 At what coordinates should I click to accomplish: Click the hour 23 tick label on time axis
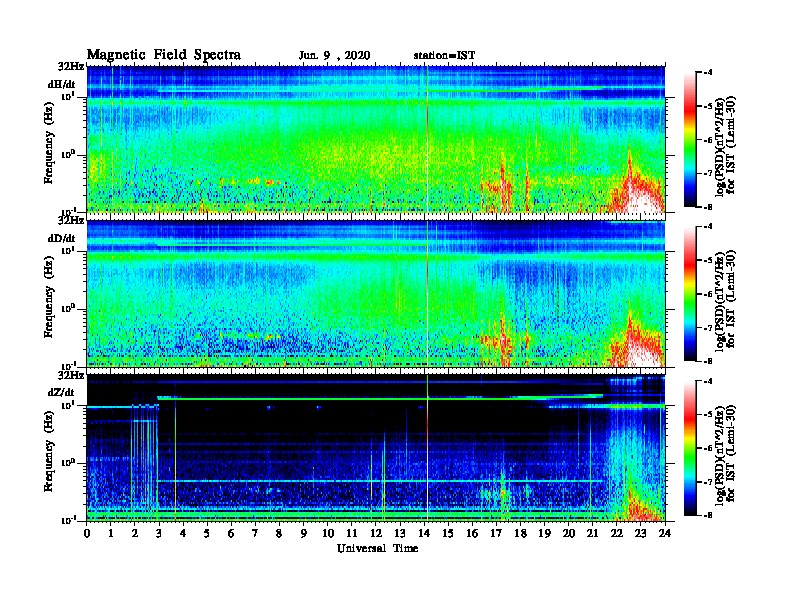[x=640, y=534]
